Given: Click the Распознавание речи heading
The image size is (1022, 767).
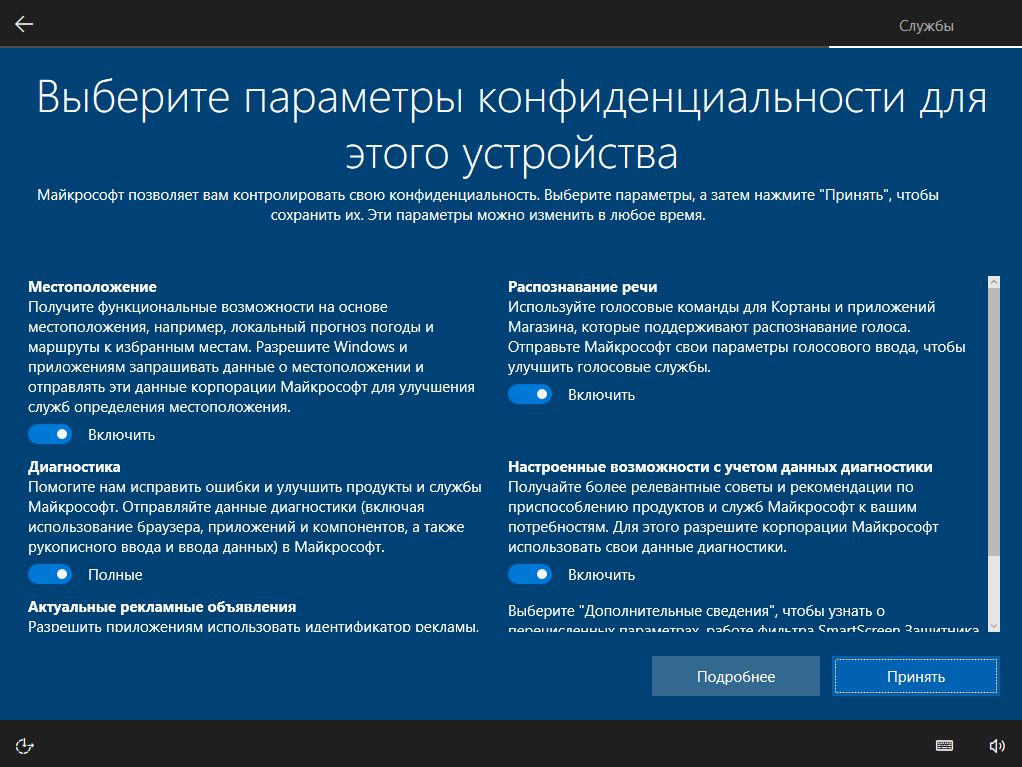Looking at the screenshot, I should tap(583, 287).
